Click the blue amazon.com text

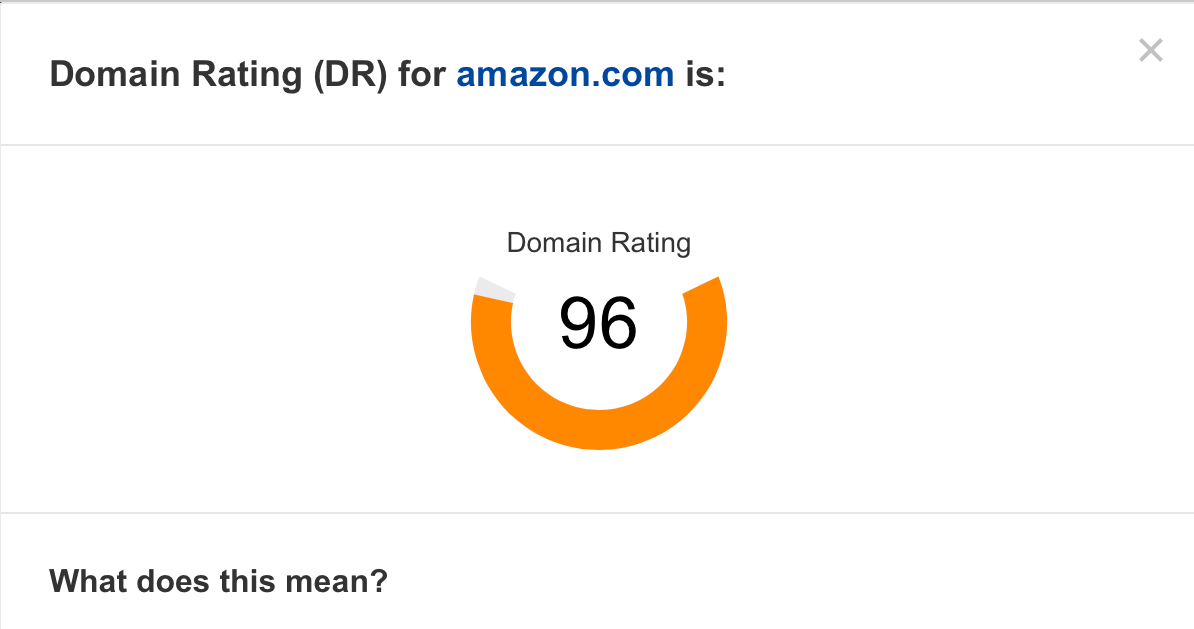pyautogui.click(x=564, y=73)
